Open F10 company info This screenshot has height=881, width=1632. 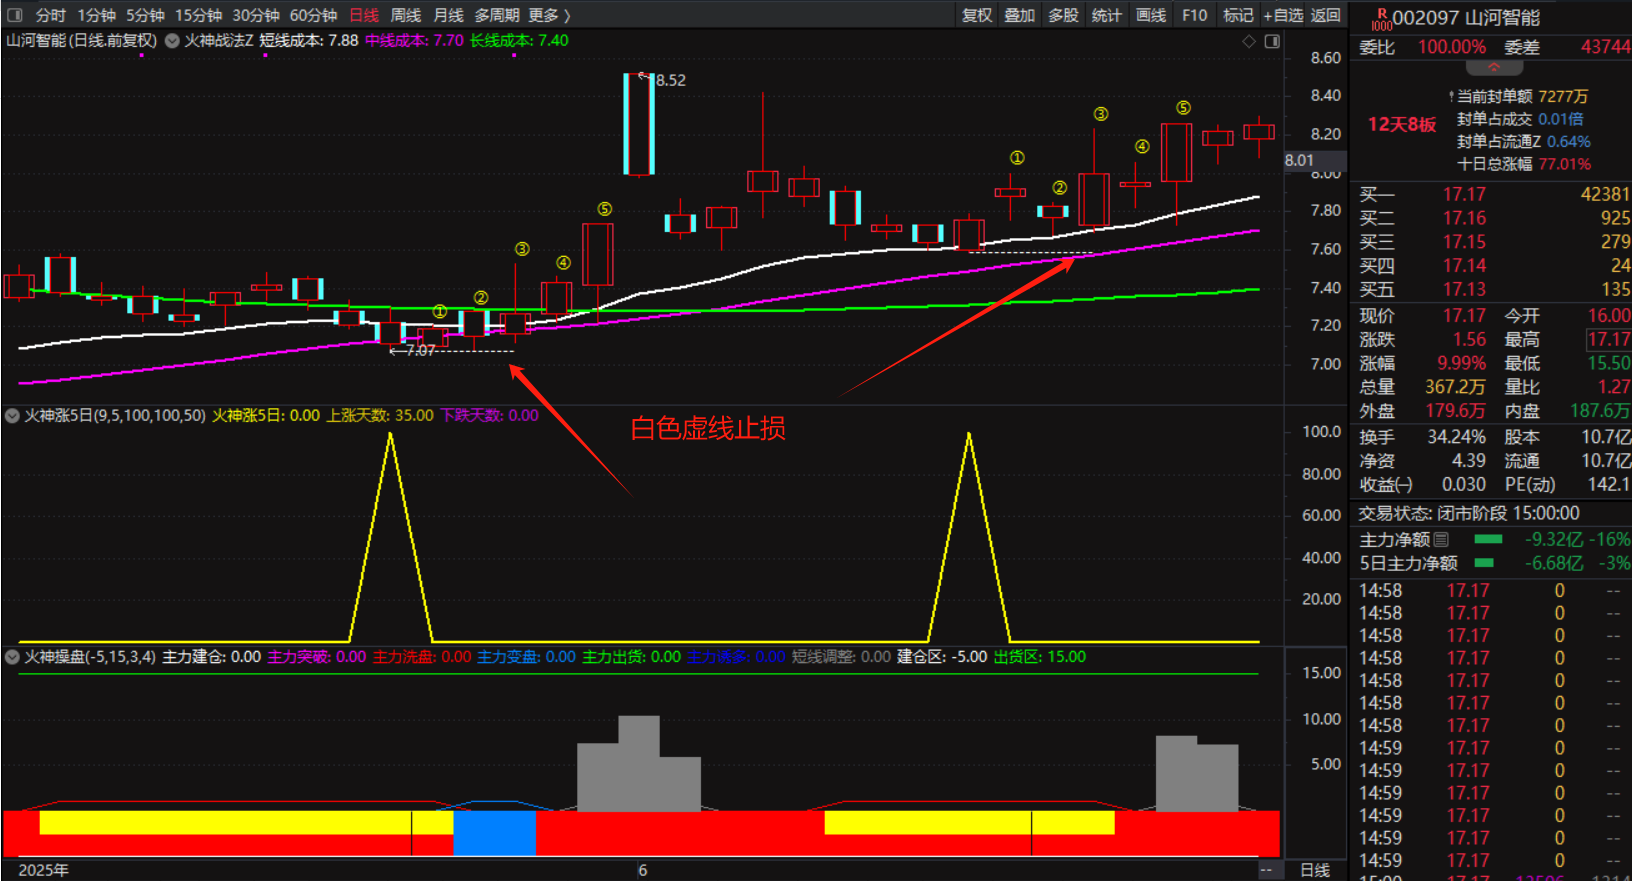tap(1194, 15)
